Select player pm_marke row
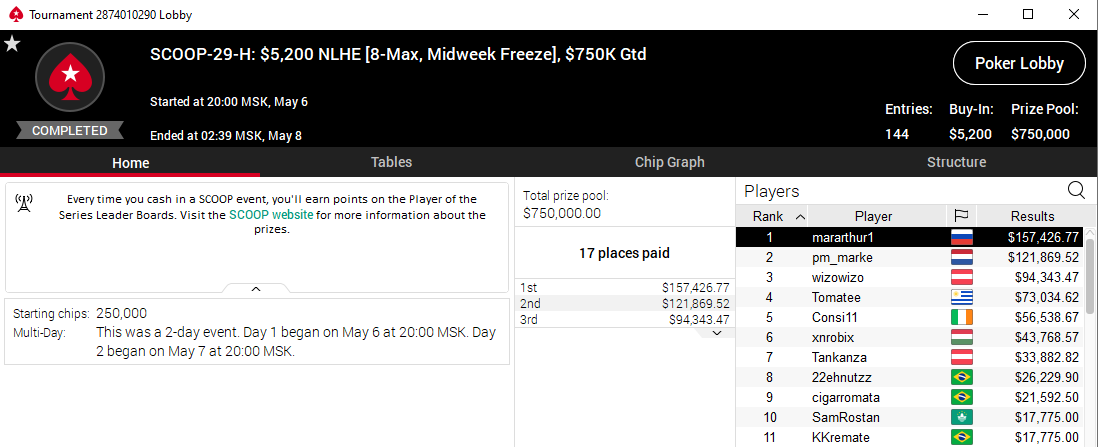The width and height of the screenshot is (1098, 447). click(x=840, y=257)
